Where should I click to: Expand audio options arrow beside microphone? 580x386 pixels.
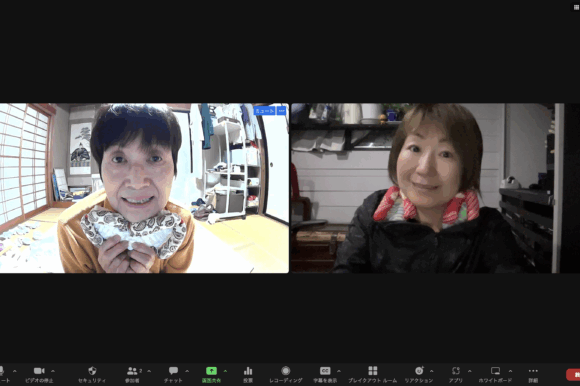[14, 371]
